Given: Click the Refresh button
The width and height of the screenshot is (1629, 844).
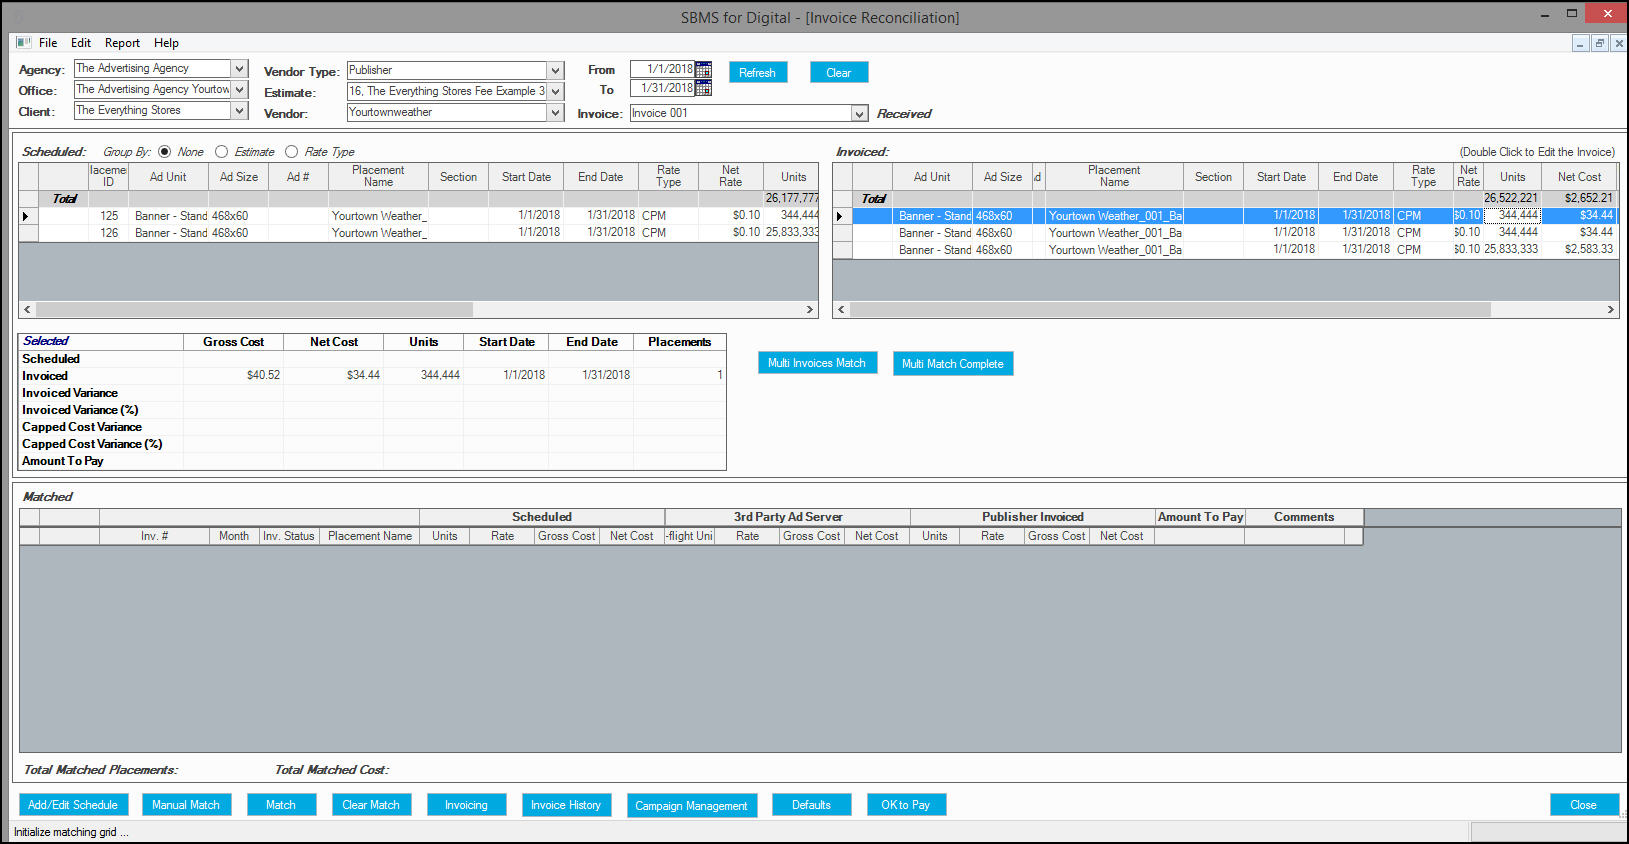Looking at the screenshot, I should (757, 73).
